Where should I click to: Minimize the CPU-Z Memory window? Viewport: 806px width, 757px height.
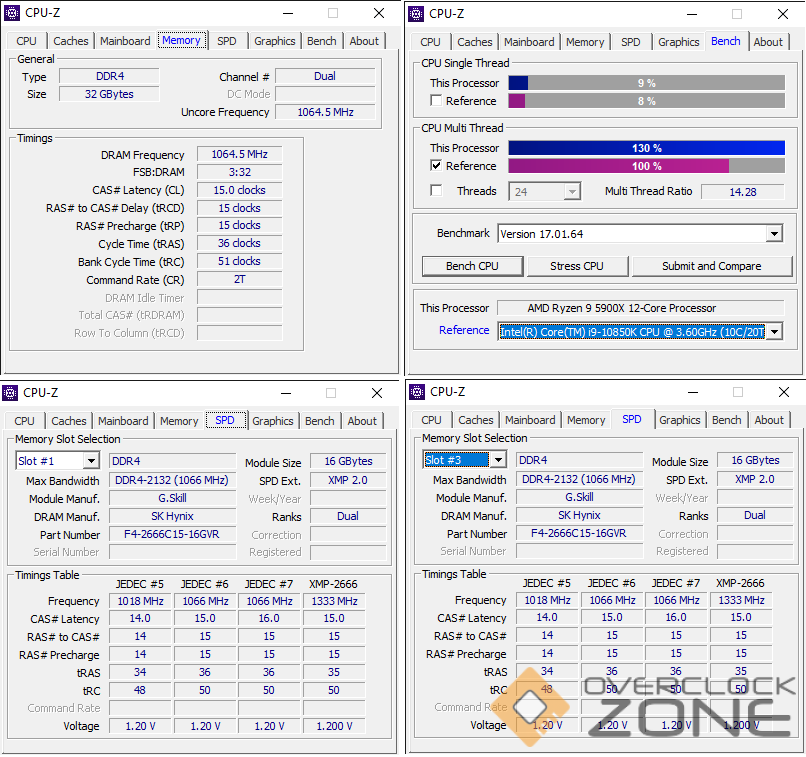288,13
